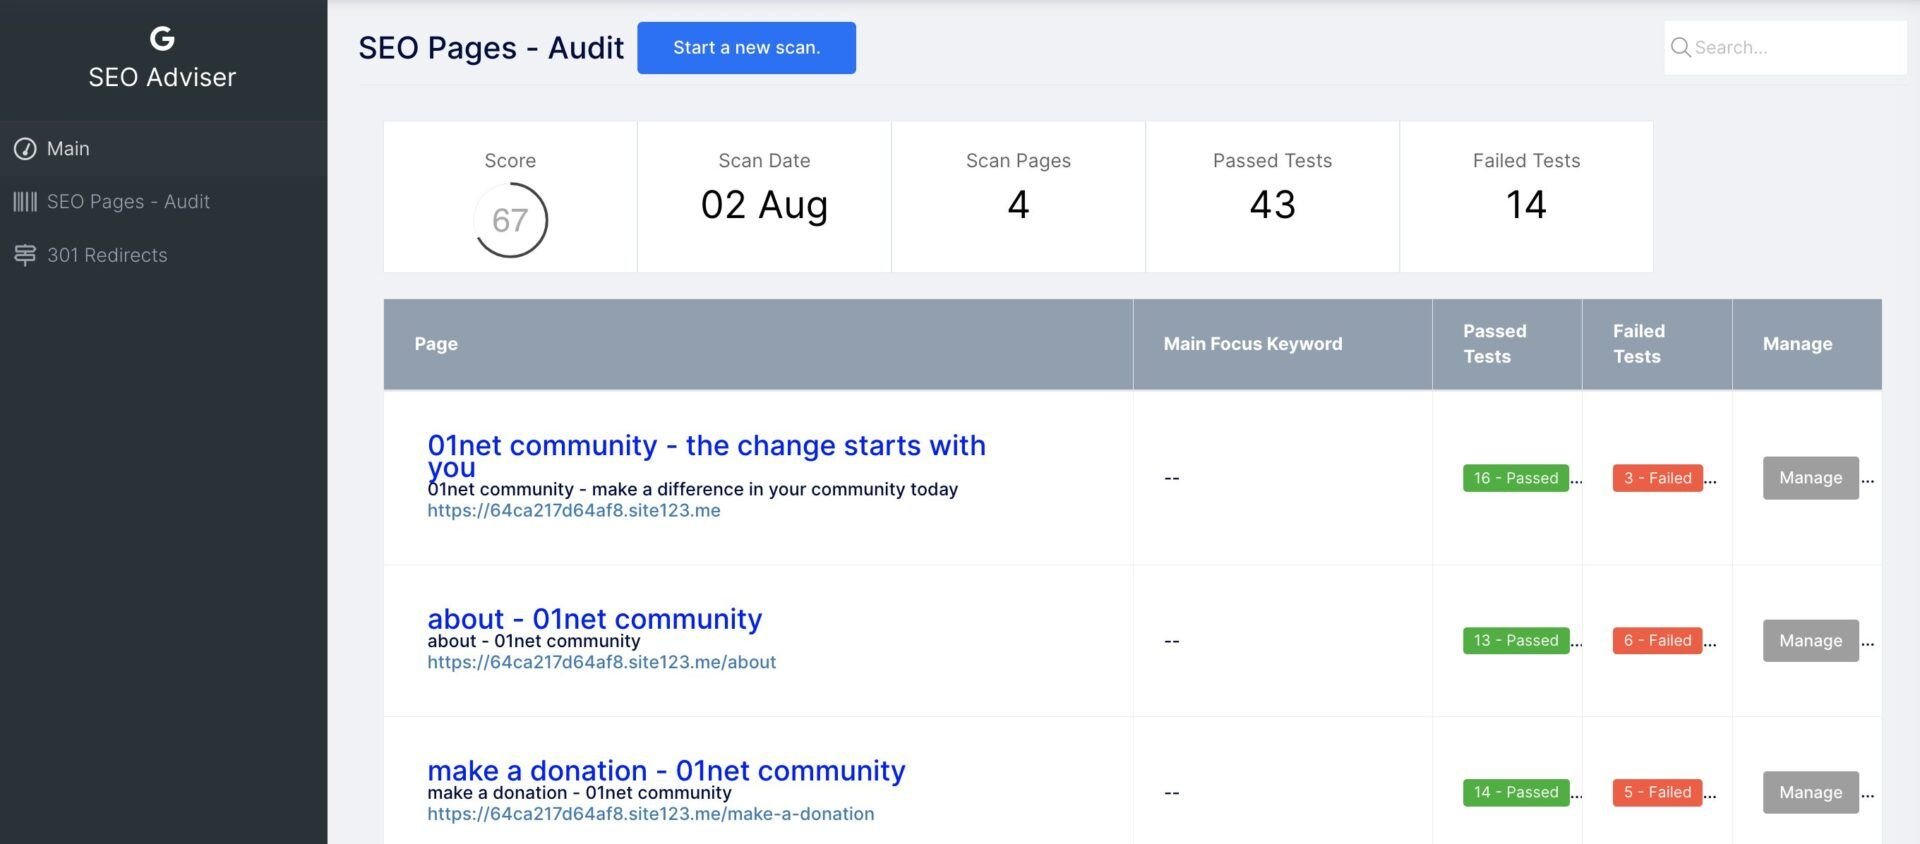Click the Scan Date 02 Aug value
Screen dimensions: 1920x844
click(x=764, y=205)
